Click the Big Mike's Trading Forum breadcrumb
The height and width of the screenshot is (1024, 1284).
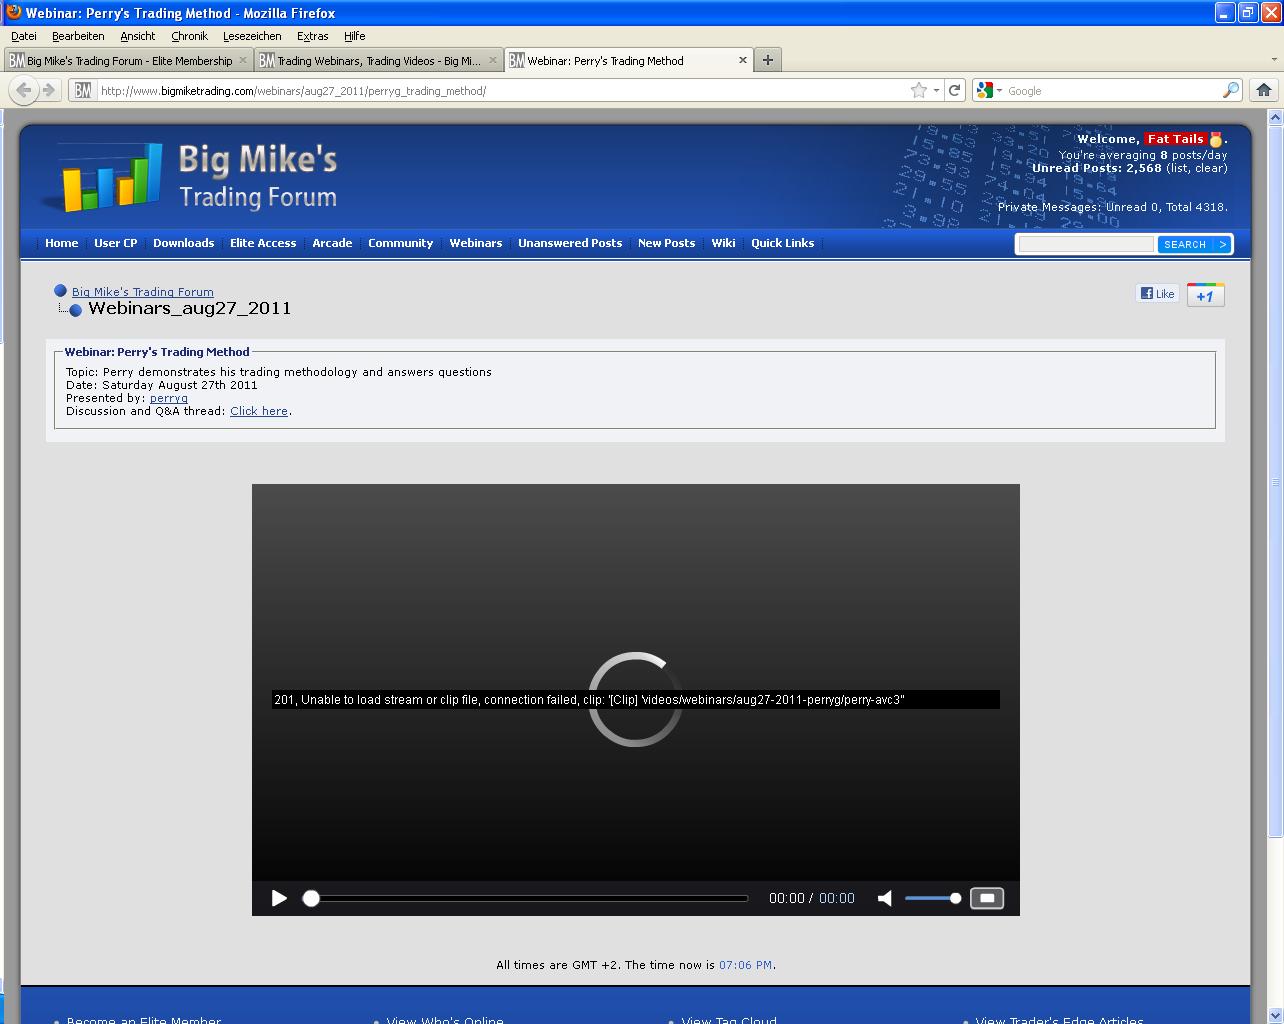point(142,292)
